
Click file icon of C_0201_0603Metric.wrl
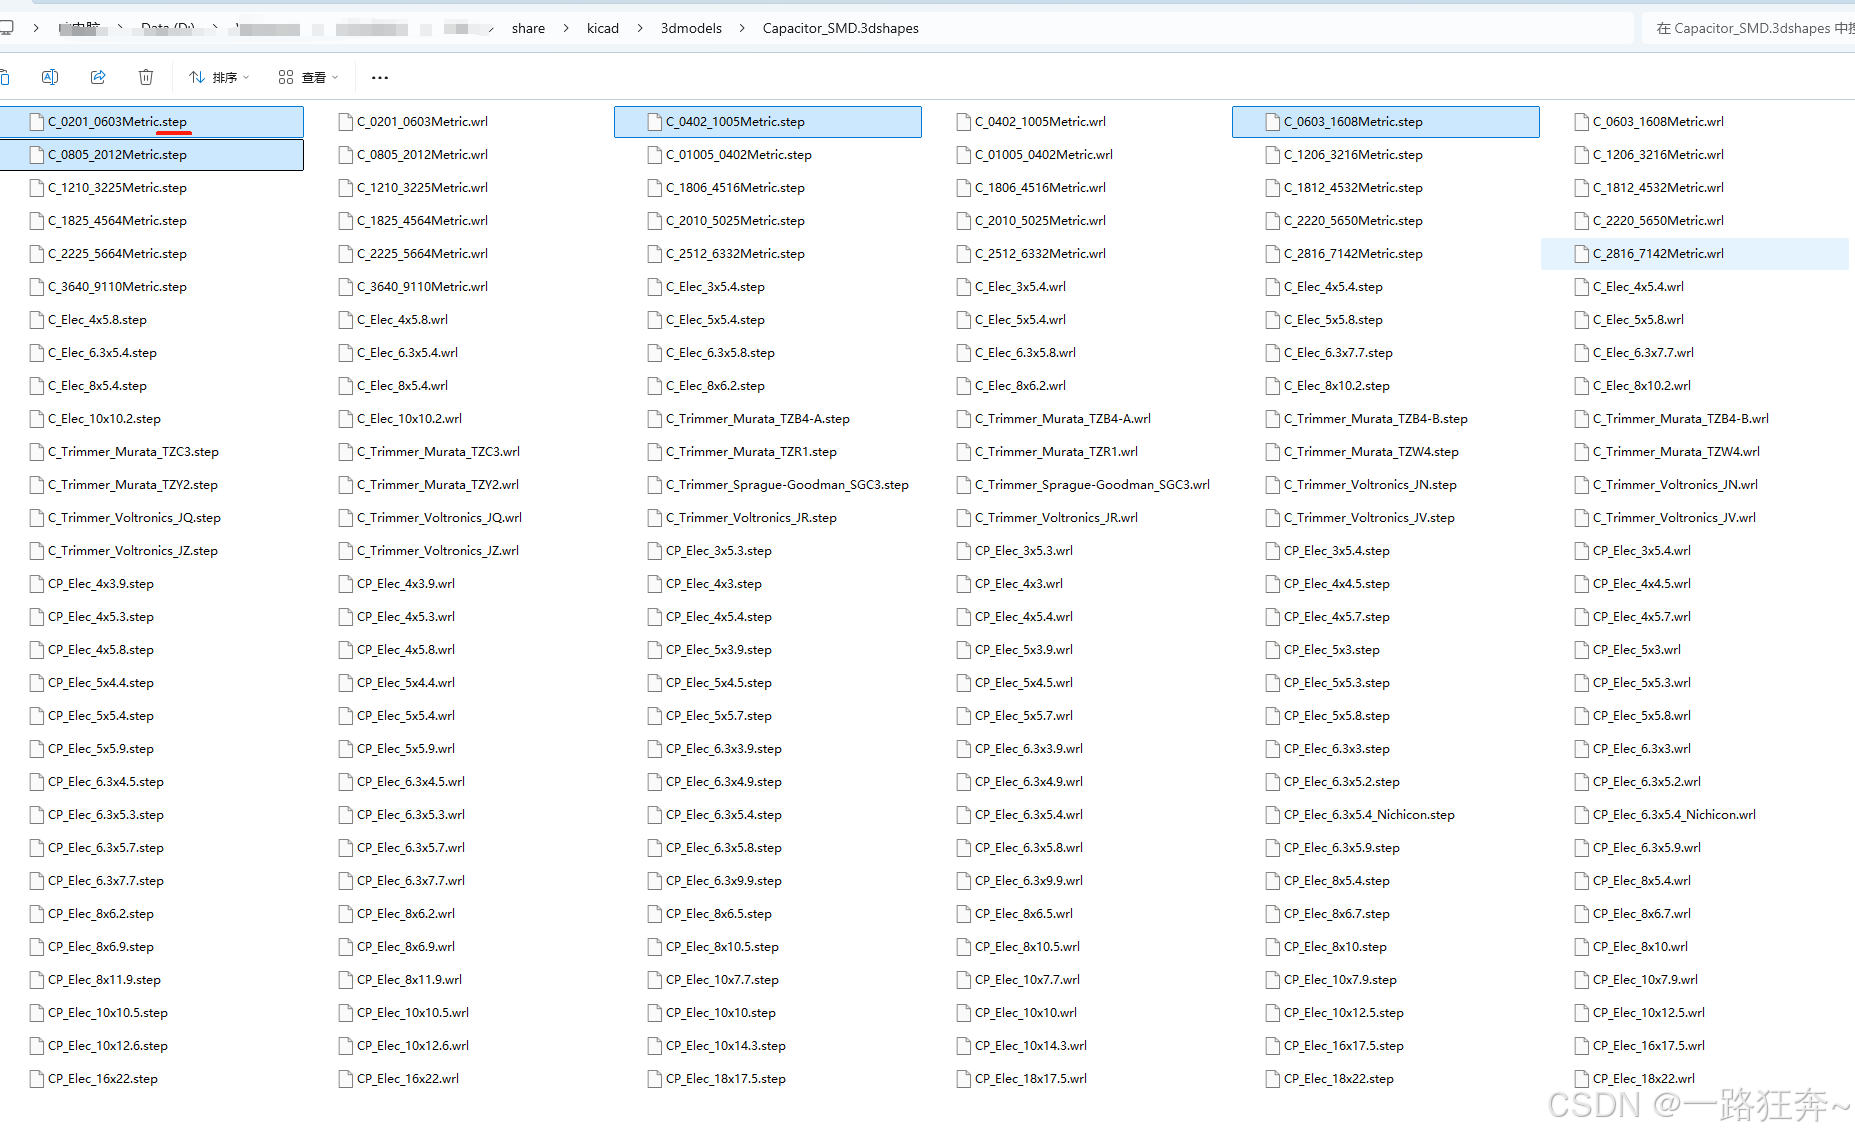[x=346, y=122]
